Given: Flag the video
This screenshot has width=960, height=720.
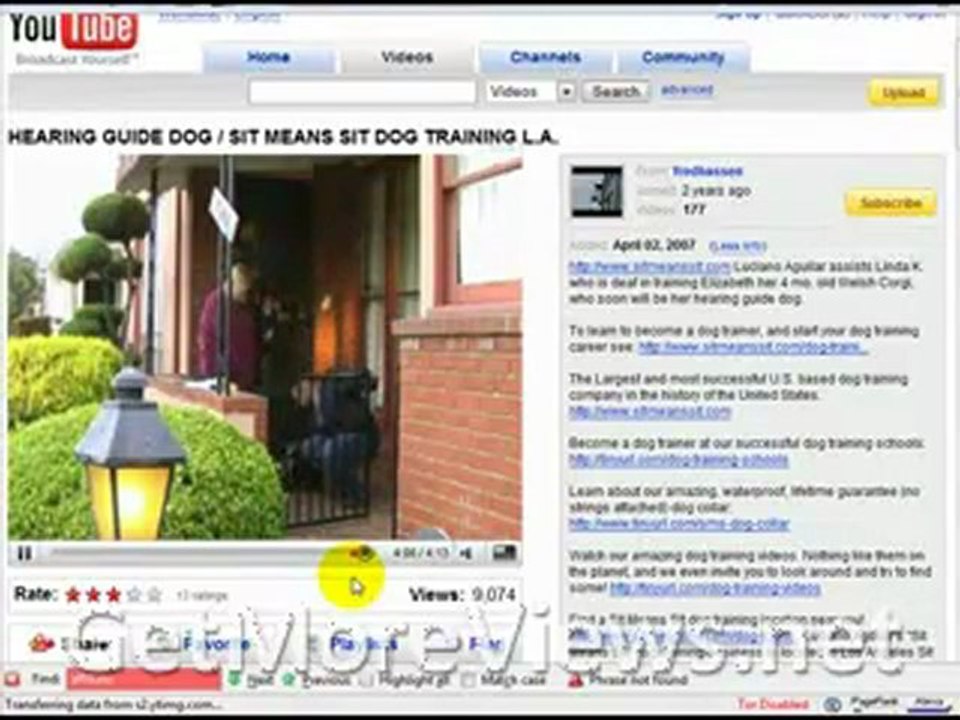Looking at the screenshot, I should point(487,643).
